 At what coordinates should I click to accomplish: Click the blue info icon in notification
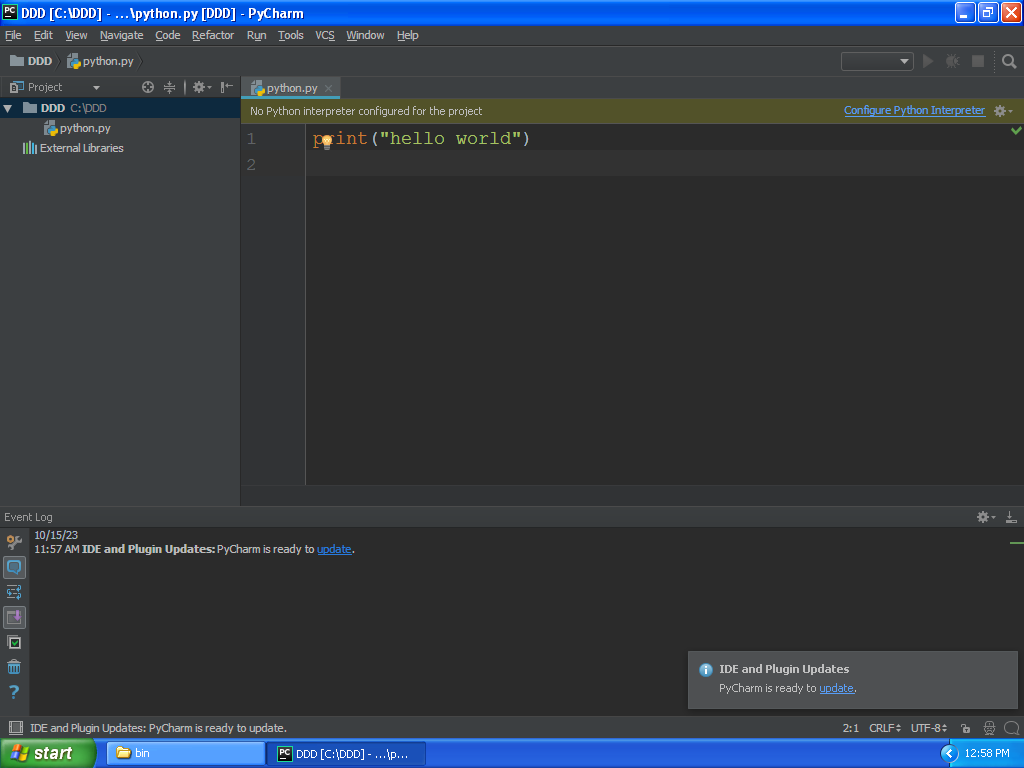tap(705, 669)
